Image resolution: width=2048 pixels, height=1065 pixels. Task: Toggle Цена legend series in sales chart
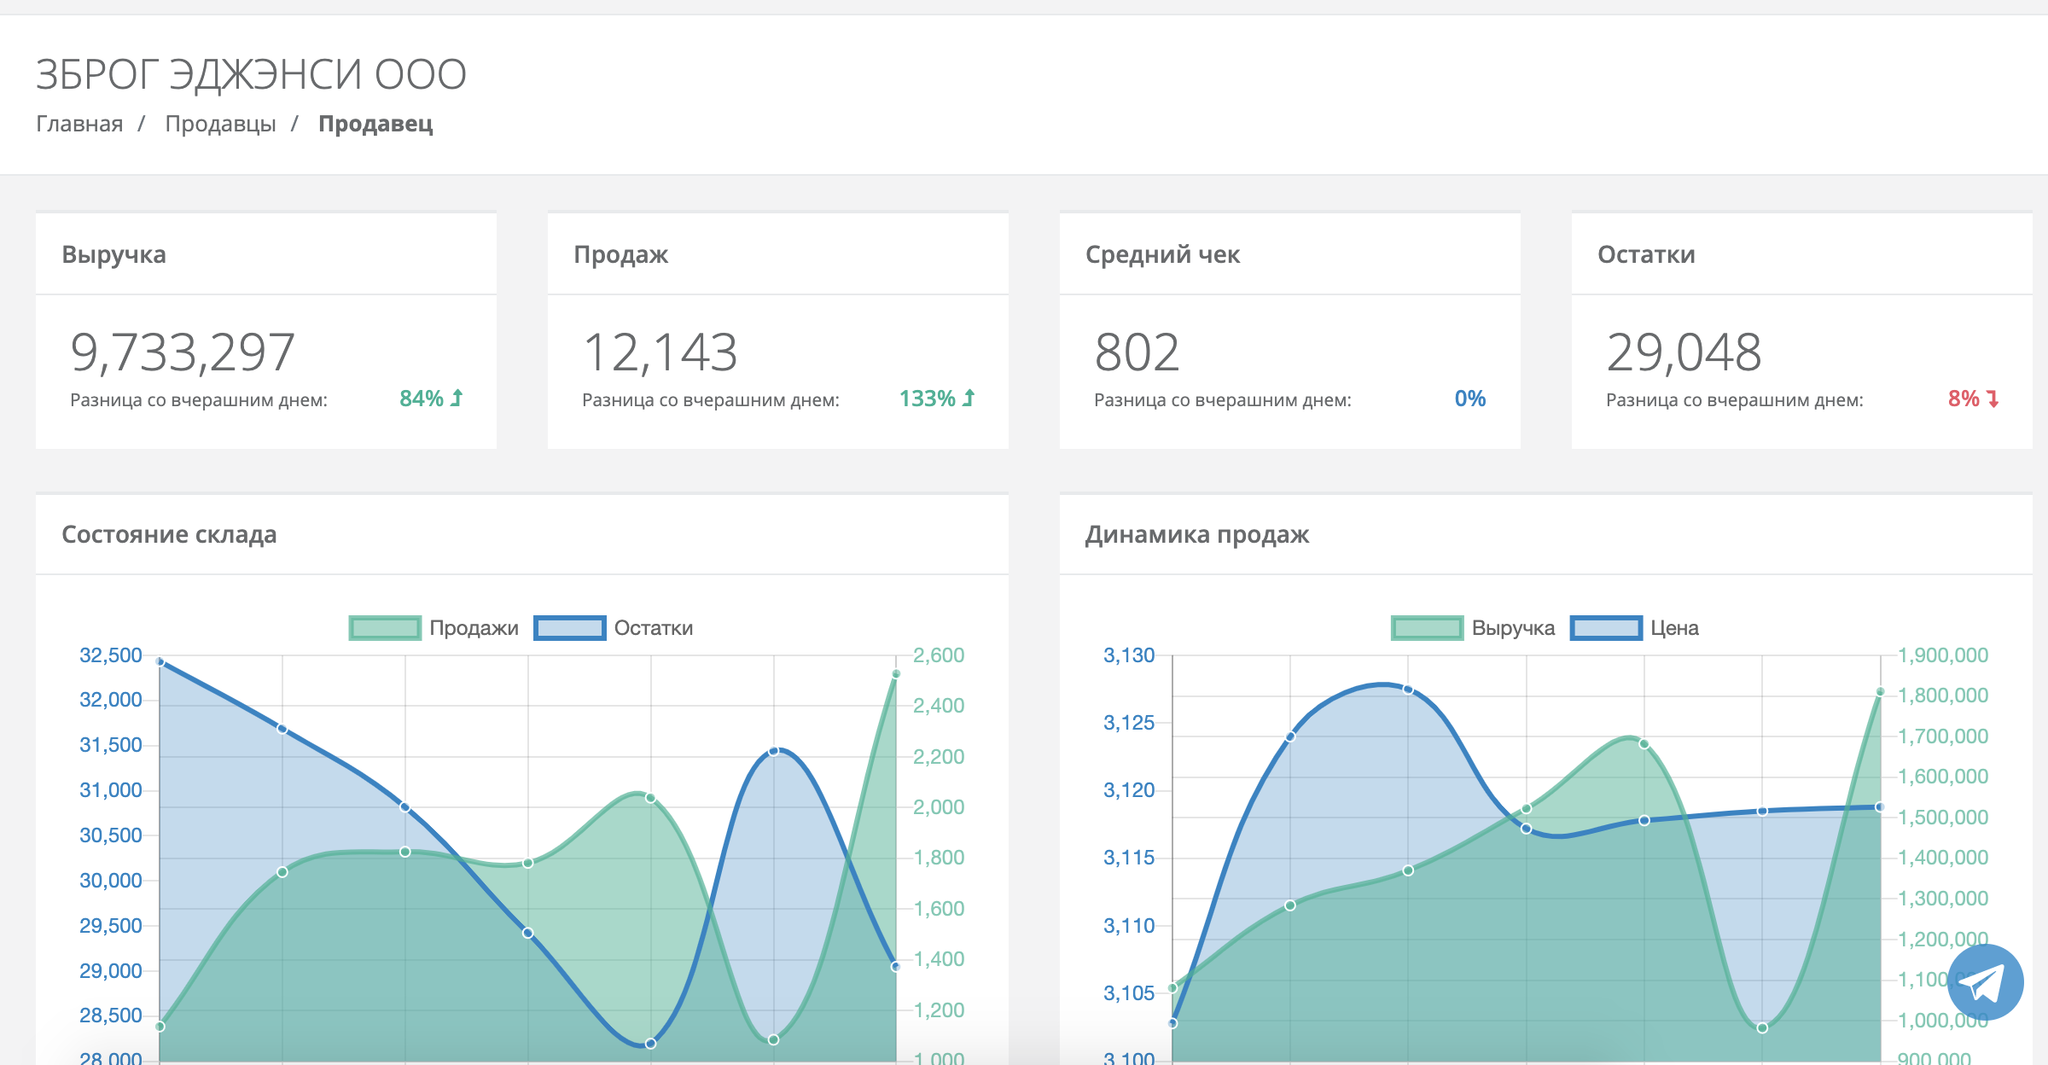[1634, 628]
